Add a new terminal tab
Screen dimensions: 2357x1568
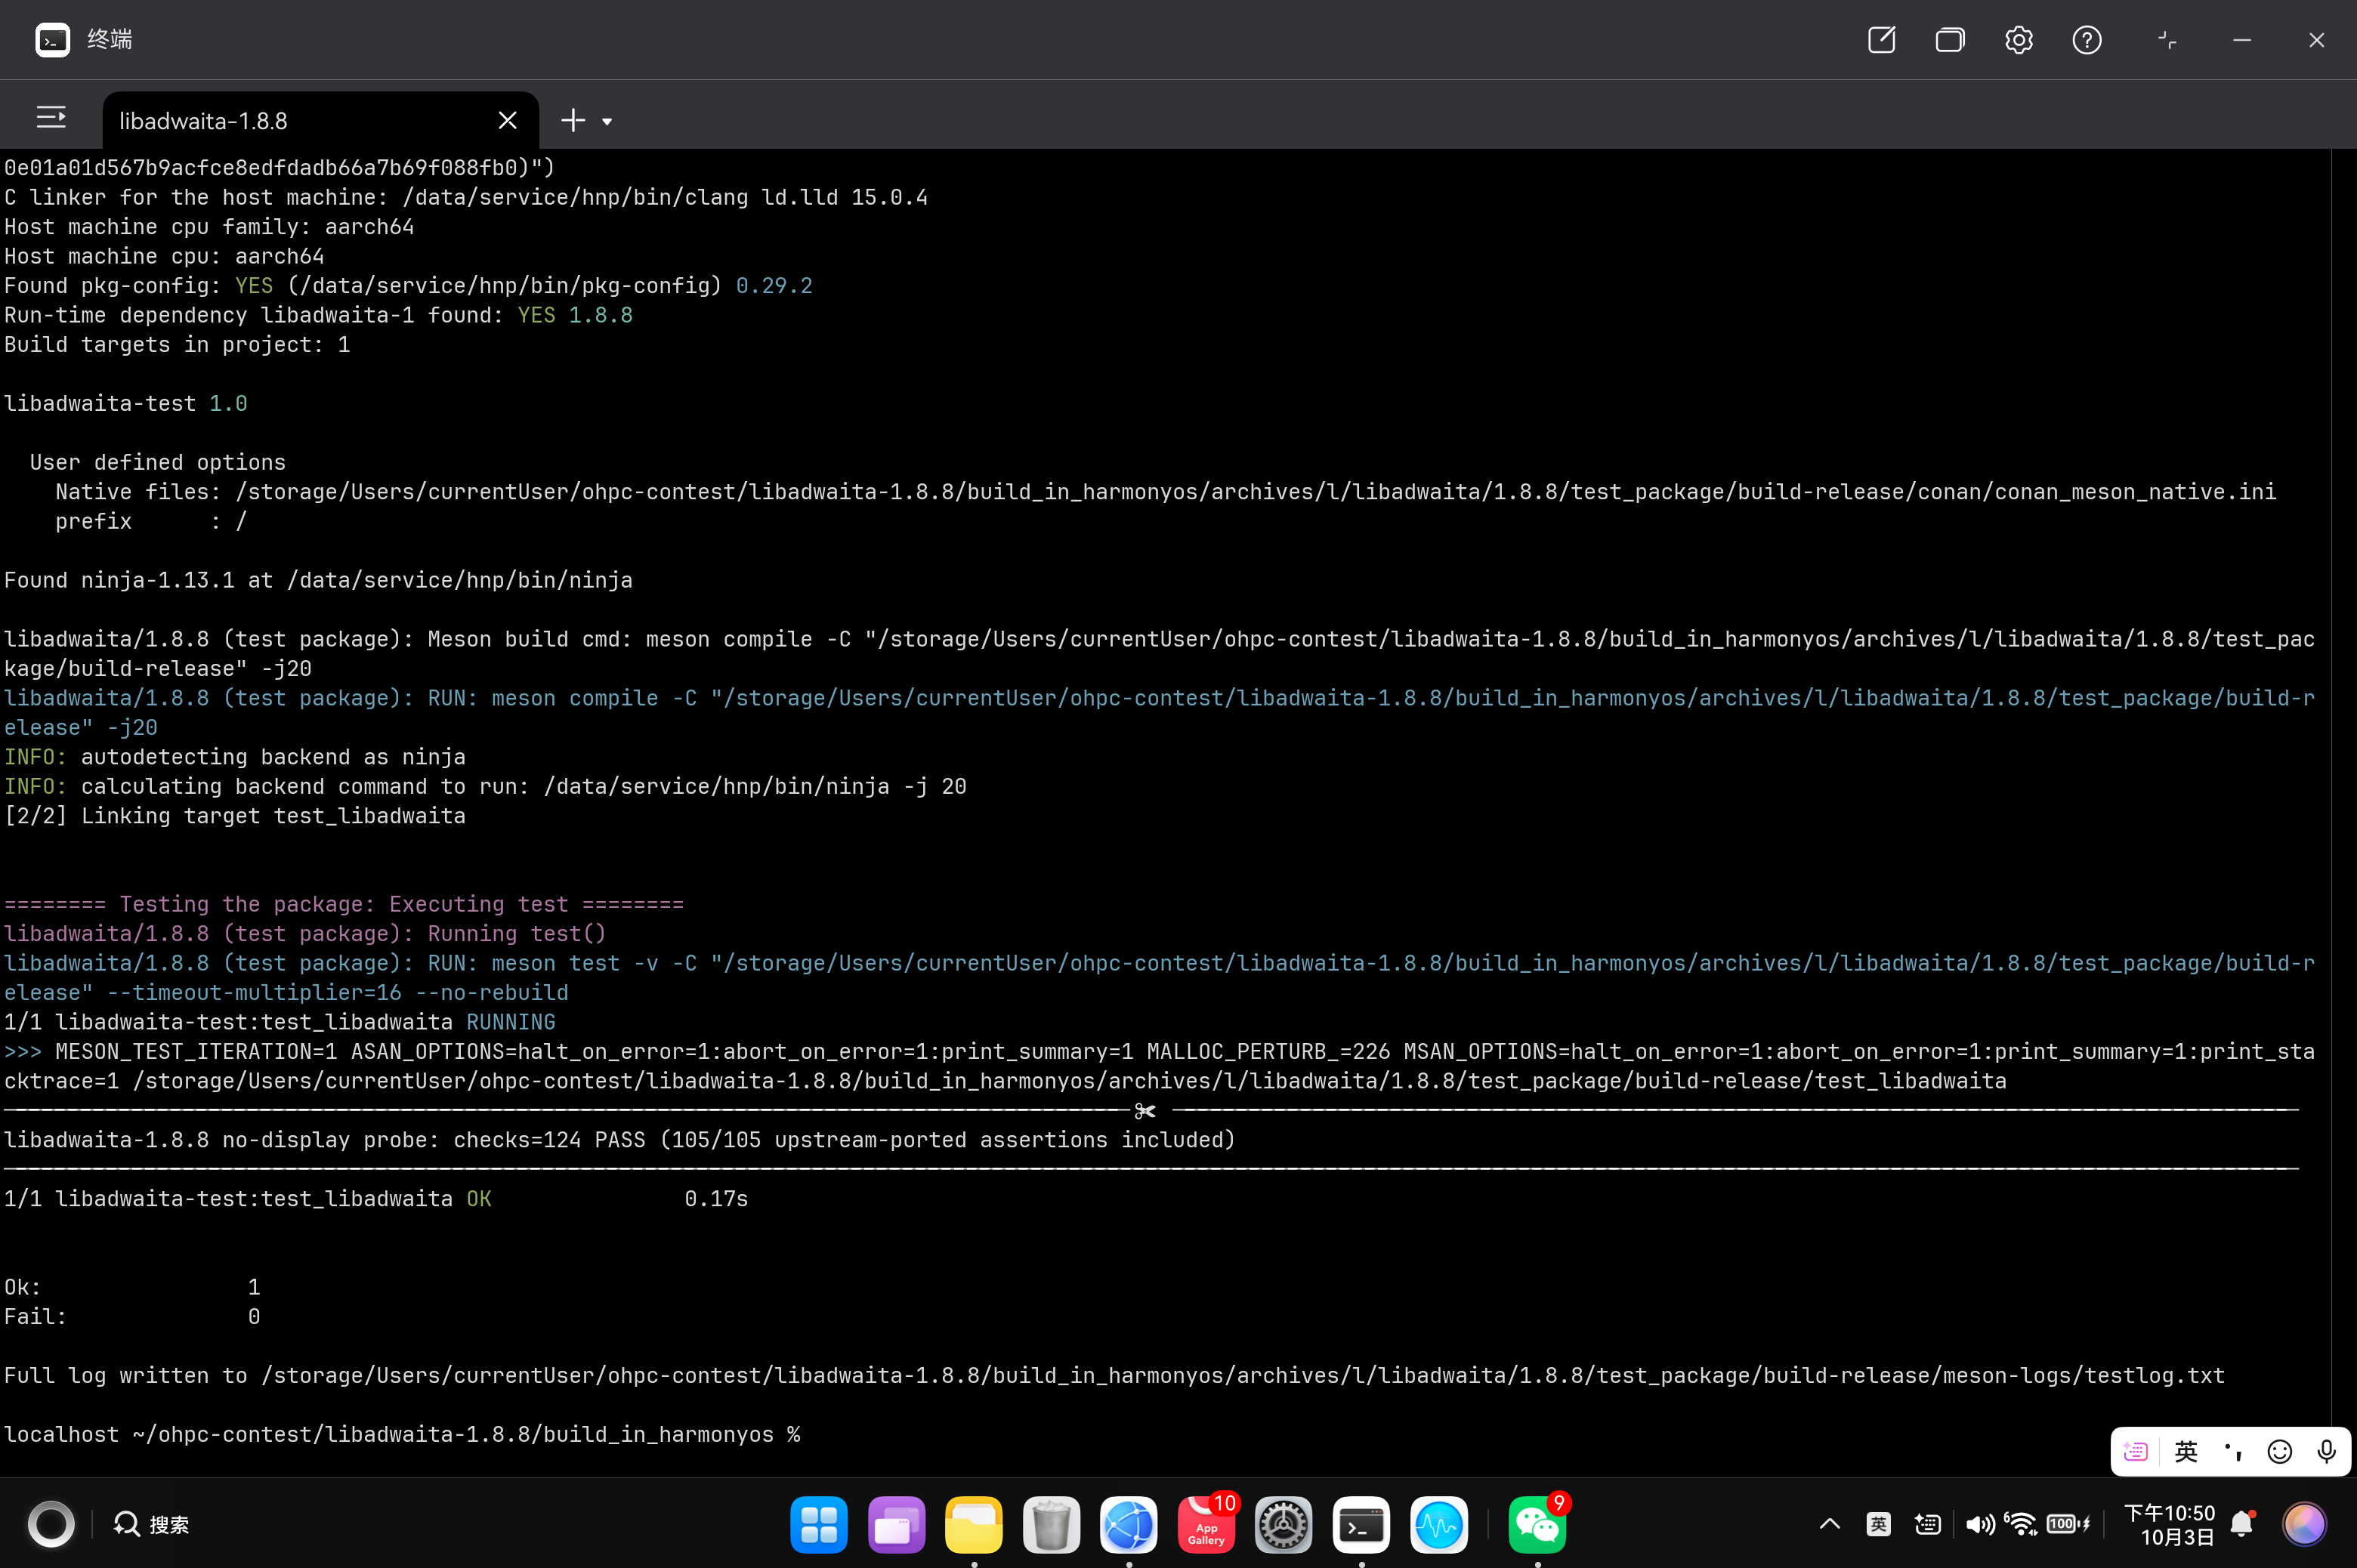pyautogui.click(x=573, y=121)
